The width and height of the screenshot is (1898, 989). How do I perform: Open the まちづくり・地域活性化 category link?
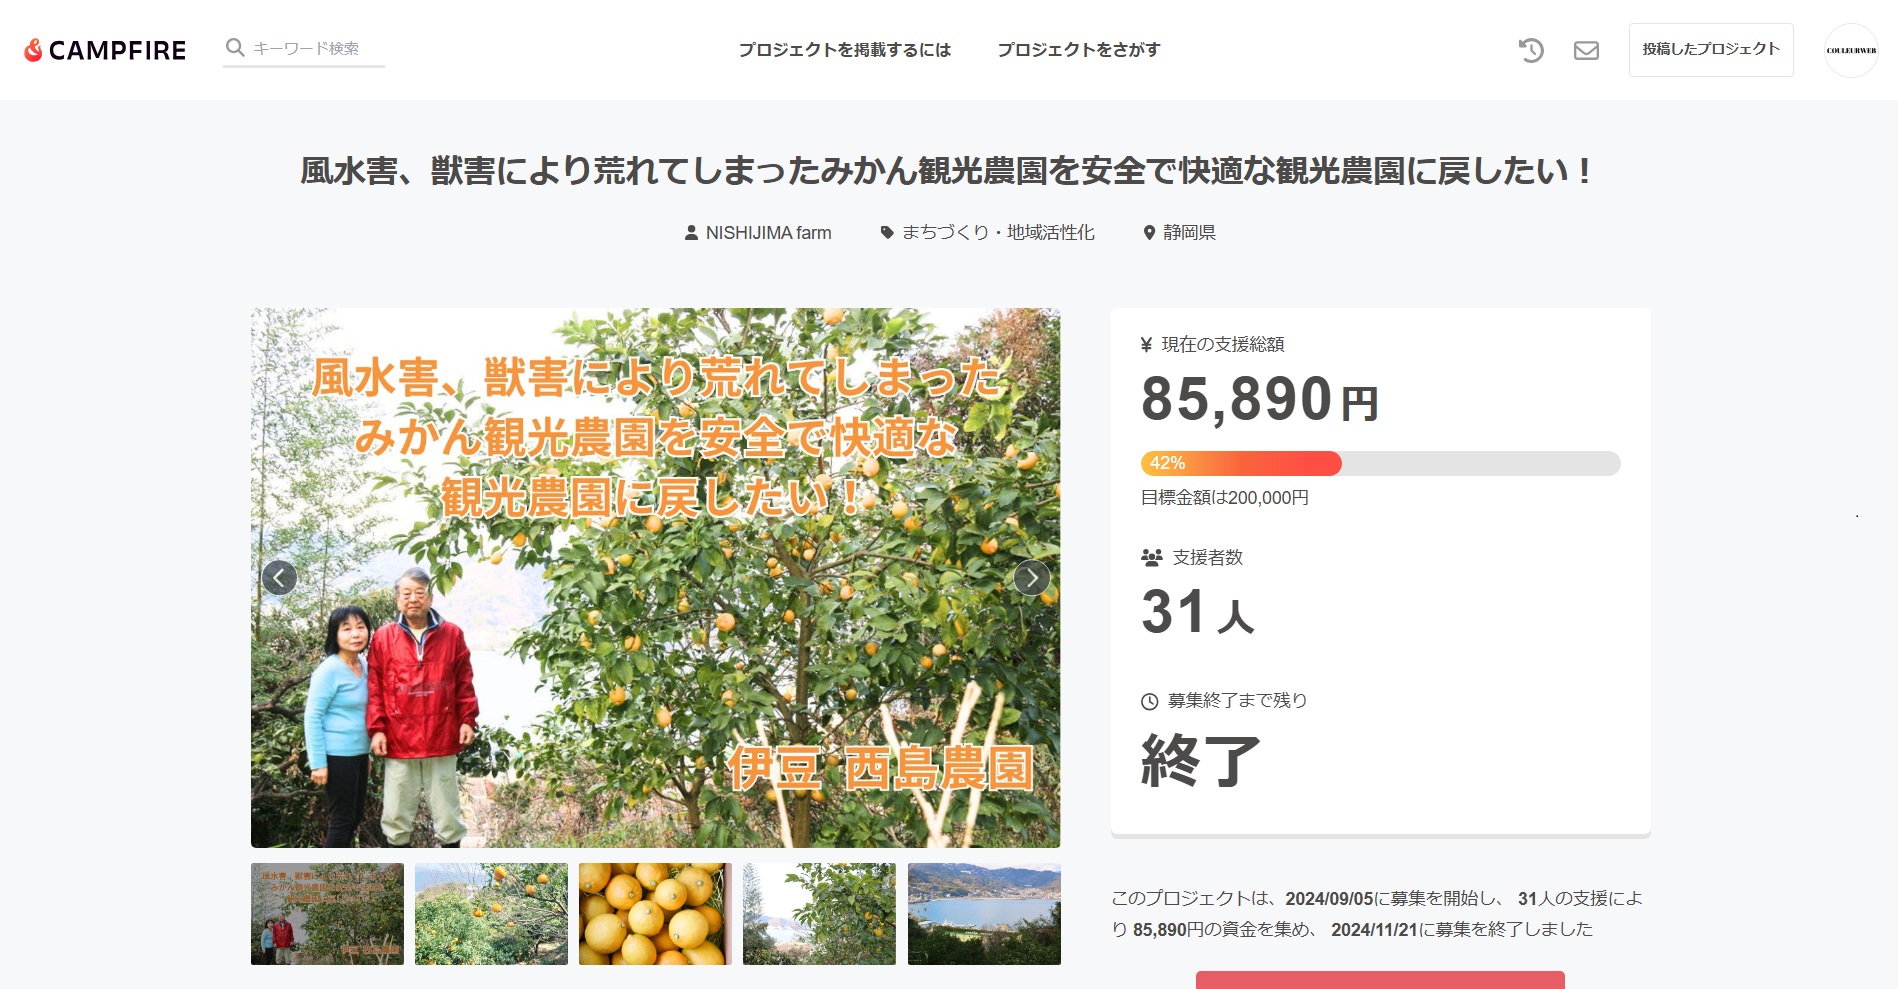998,232
